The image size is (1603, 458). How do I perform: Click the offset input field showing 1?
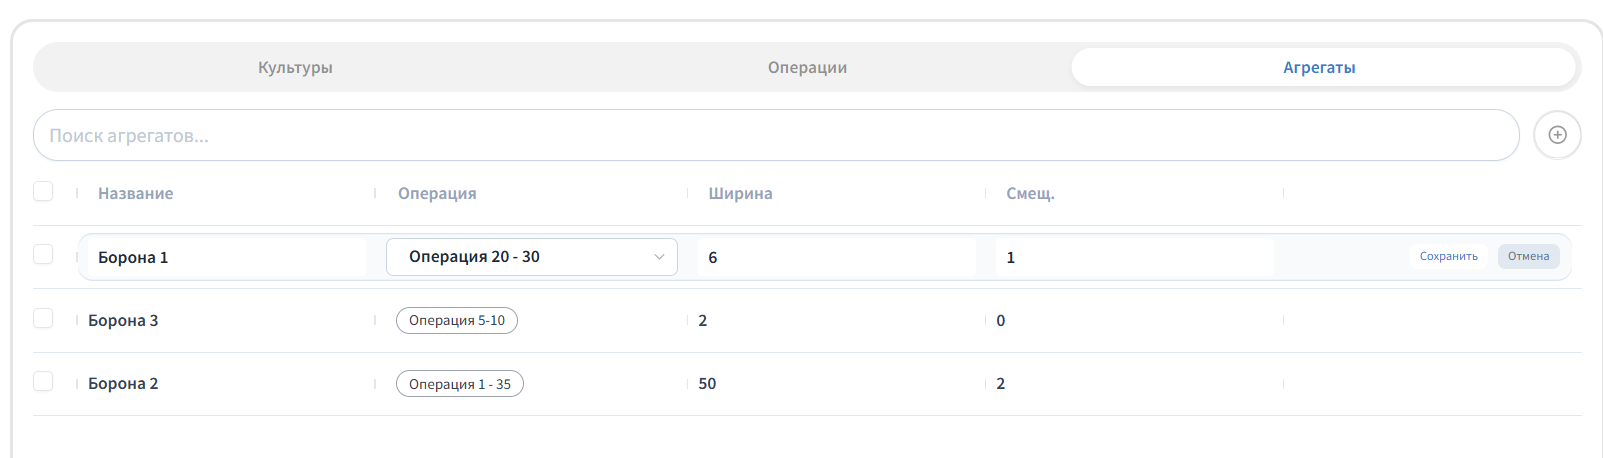pos(1135,257)
